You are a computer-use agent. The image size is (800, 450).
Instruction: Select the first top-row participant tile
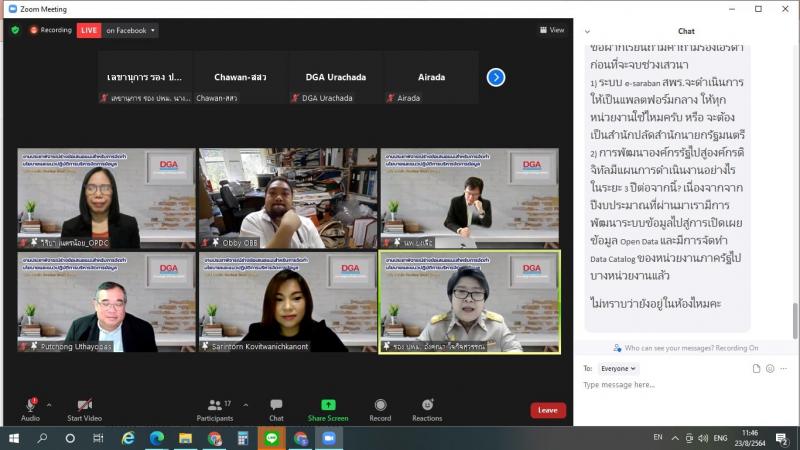[145, 78]
